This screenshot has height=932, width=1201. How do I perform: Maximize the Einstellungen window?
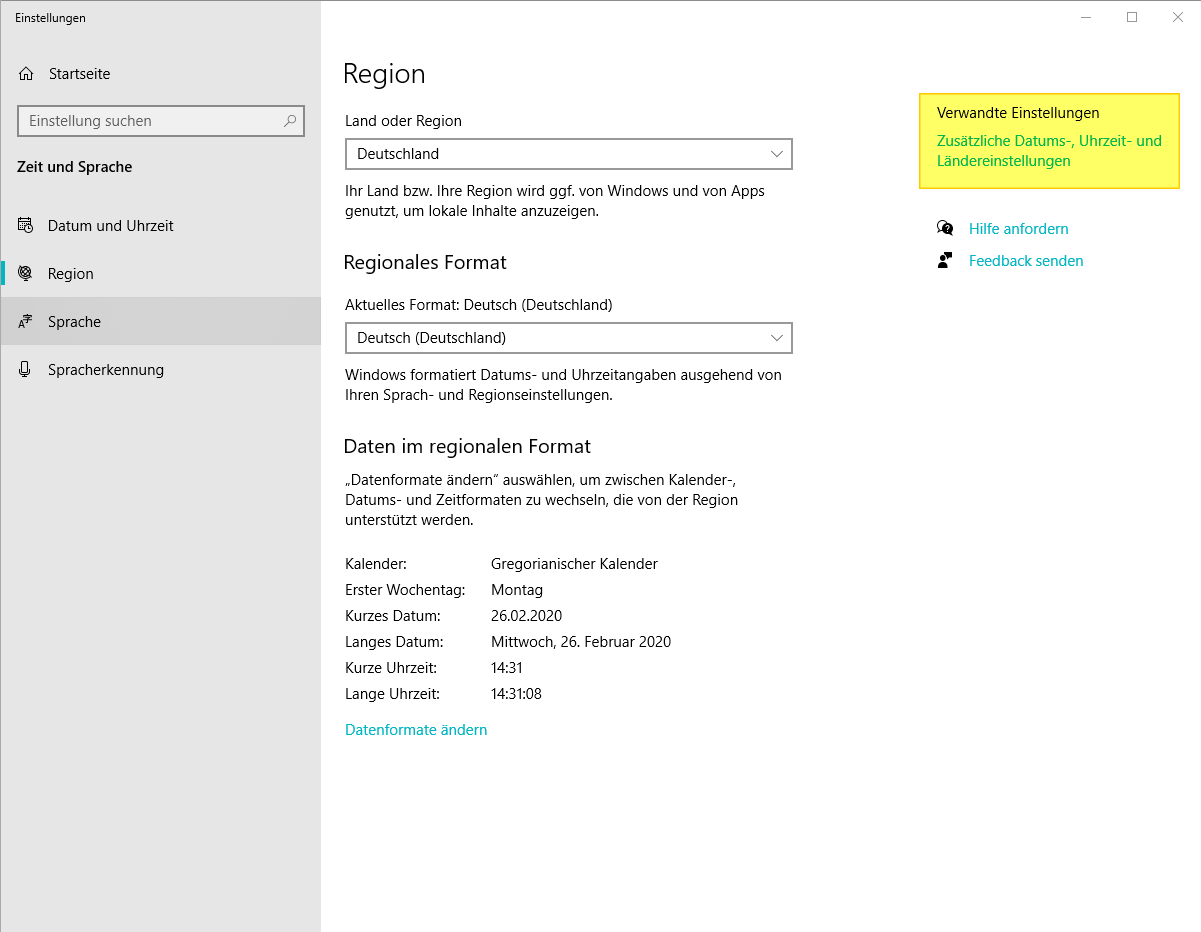coord(1132,17)
